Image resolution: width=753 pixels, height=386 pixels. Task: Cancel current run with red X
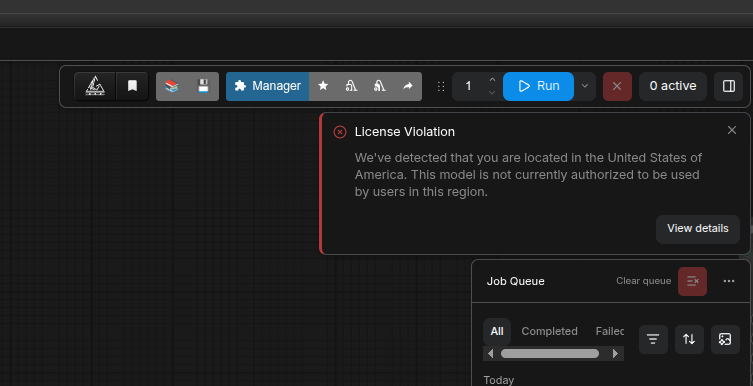(x=617, y=86)
